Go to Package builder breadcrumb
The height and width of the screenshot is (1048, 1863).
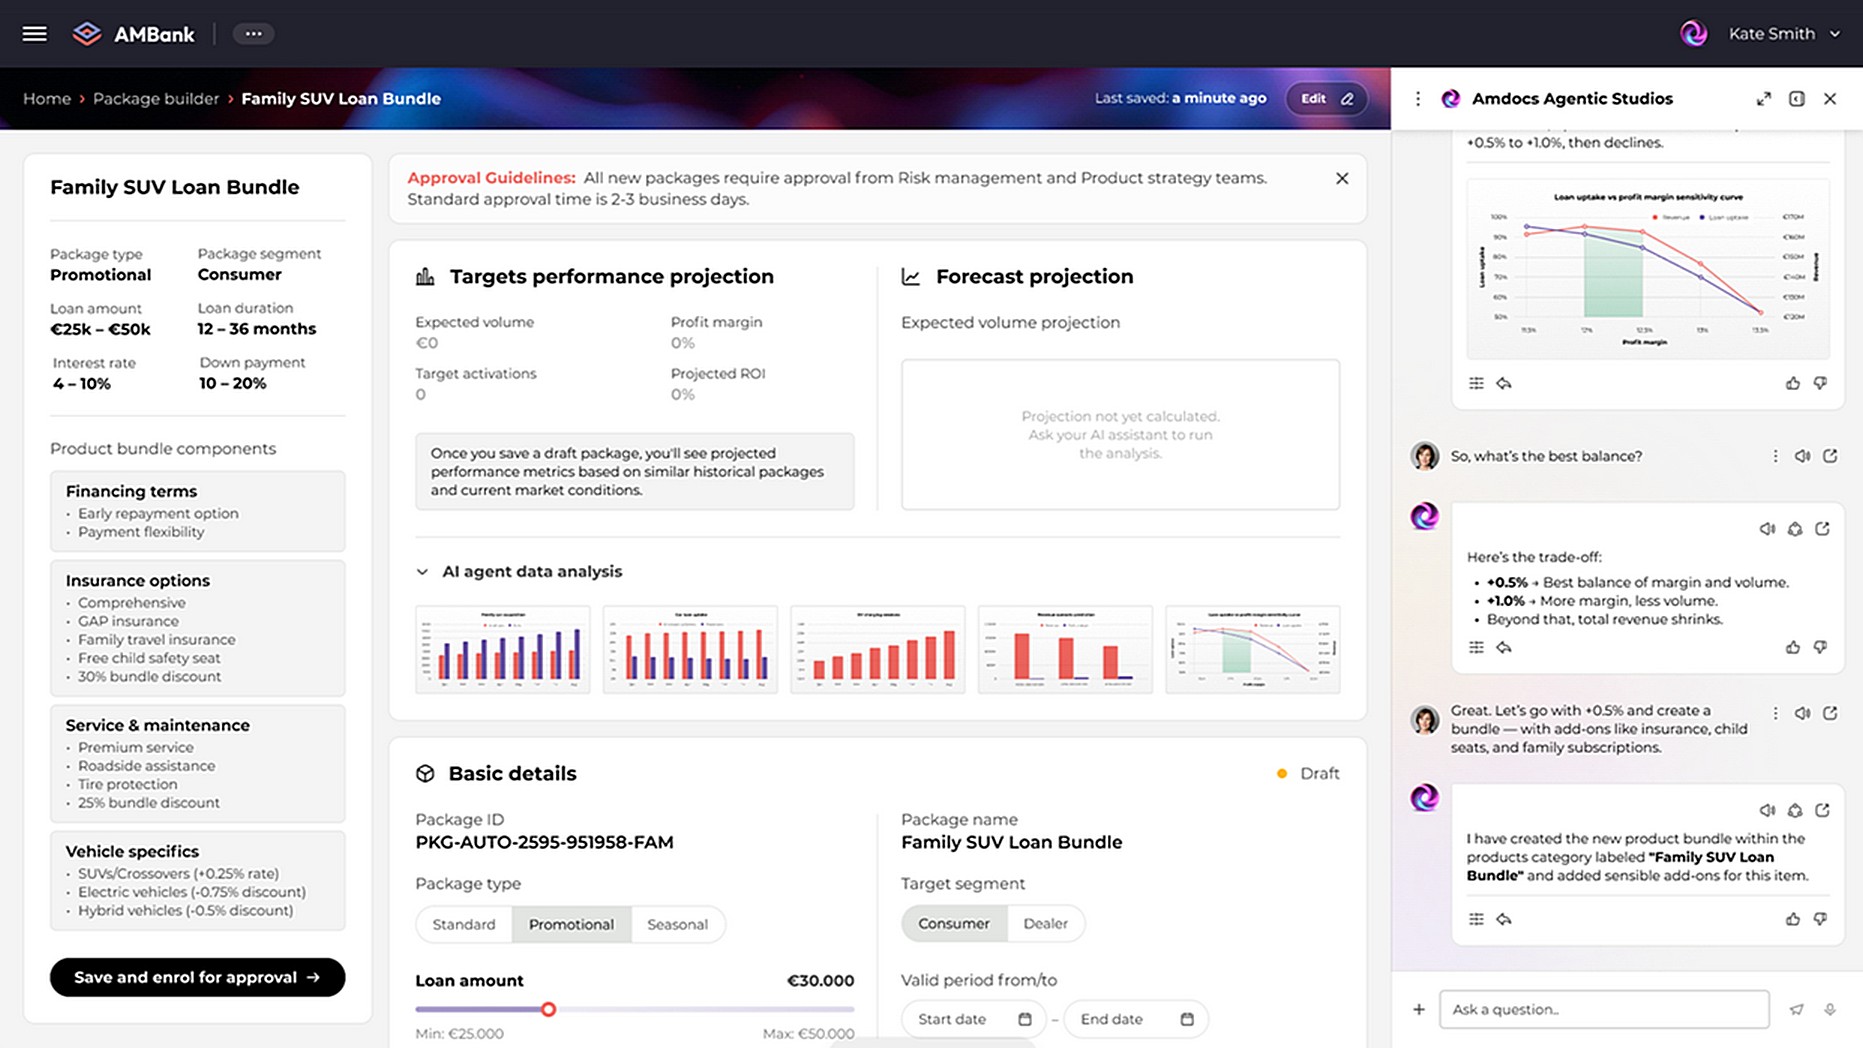(156, 98)
